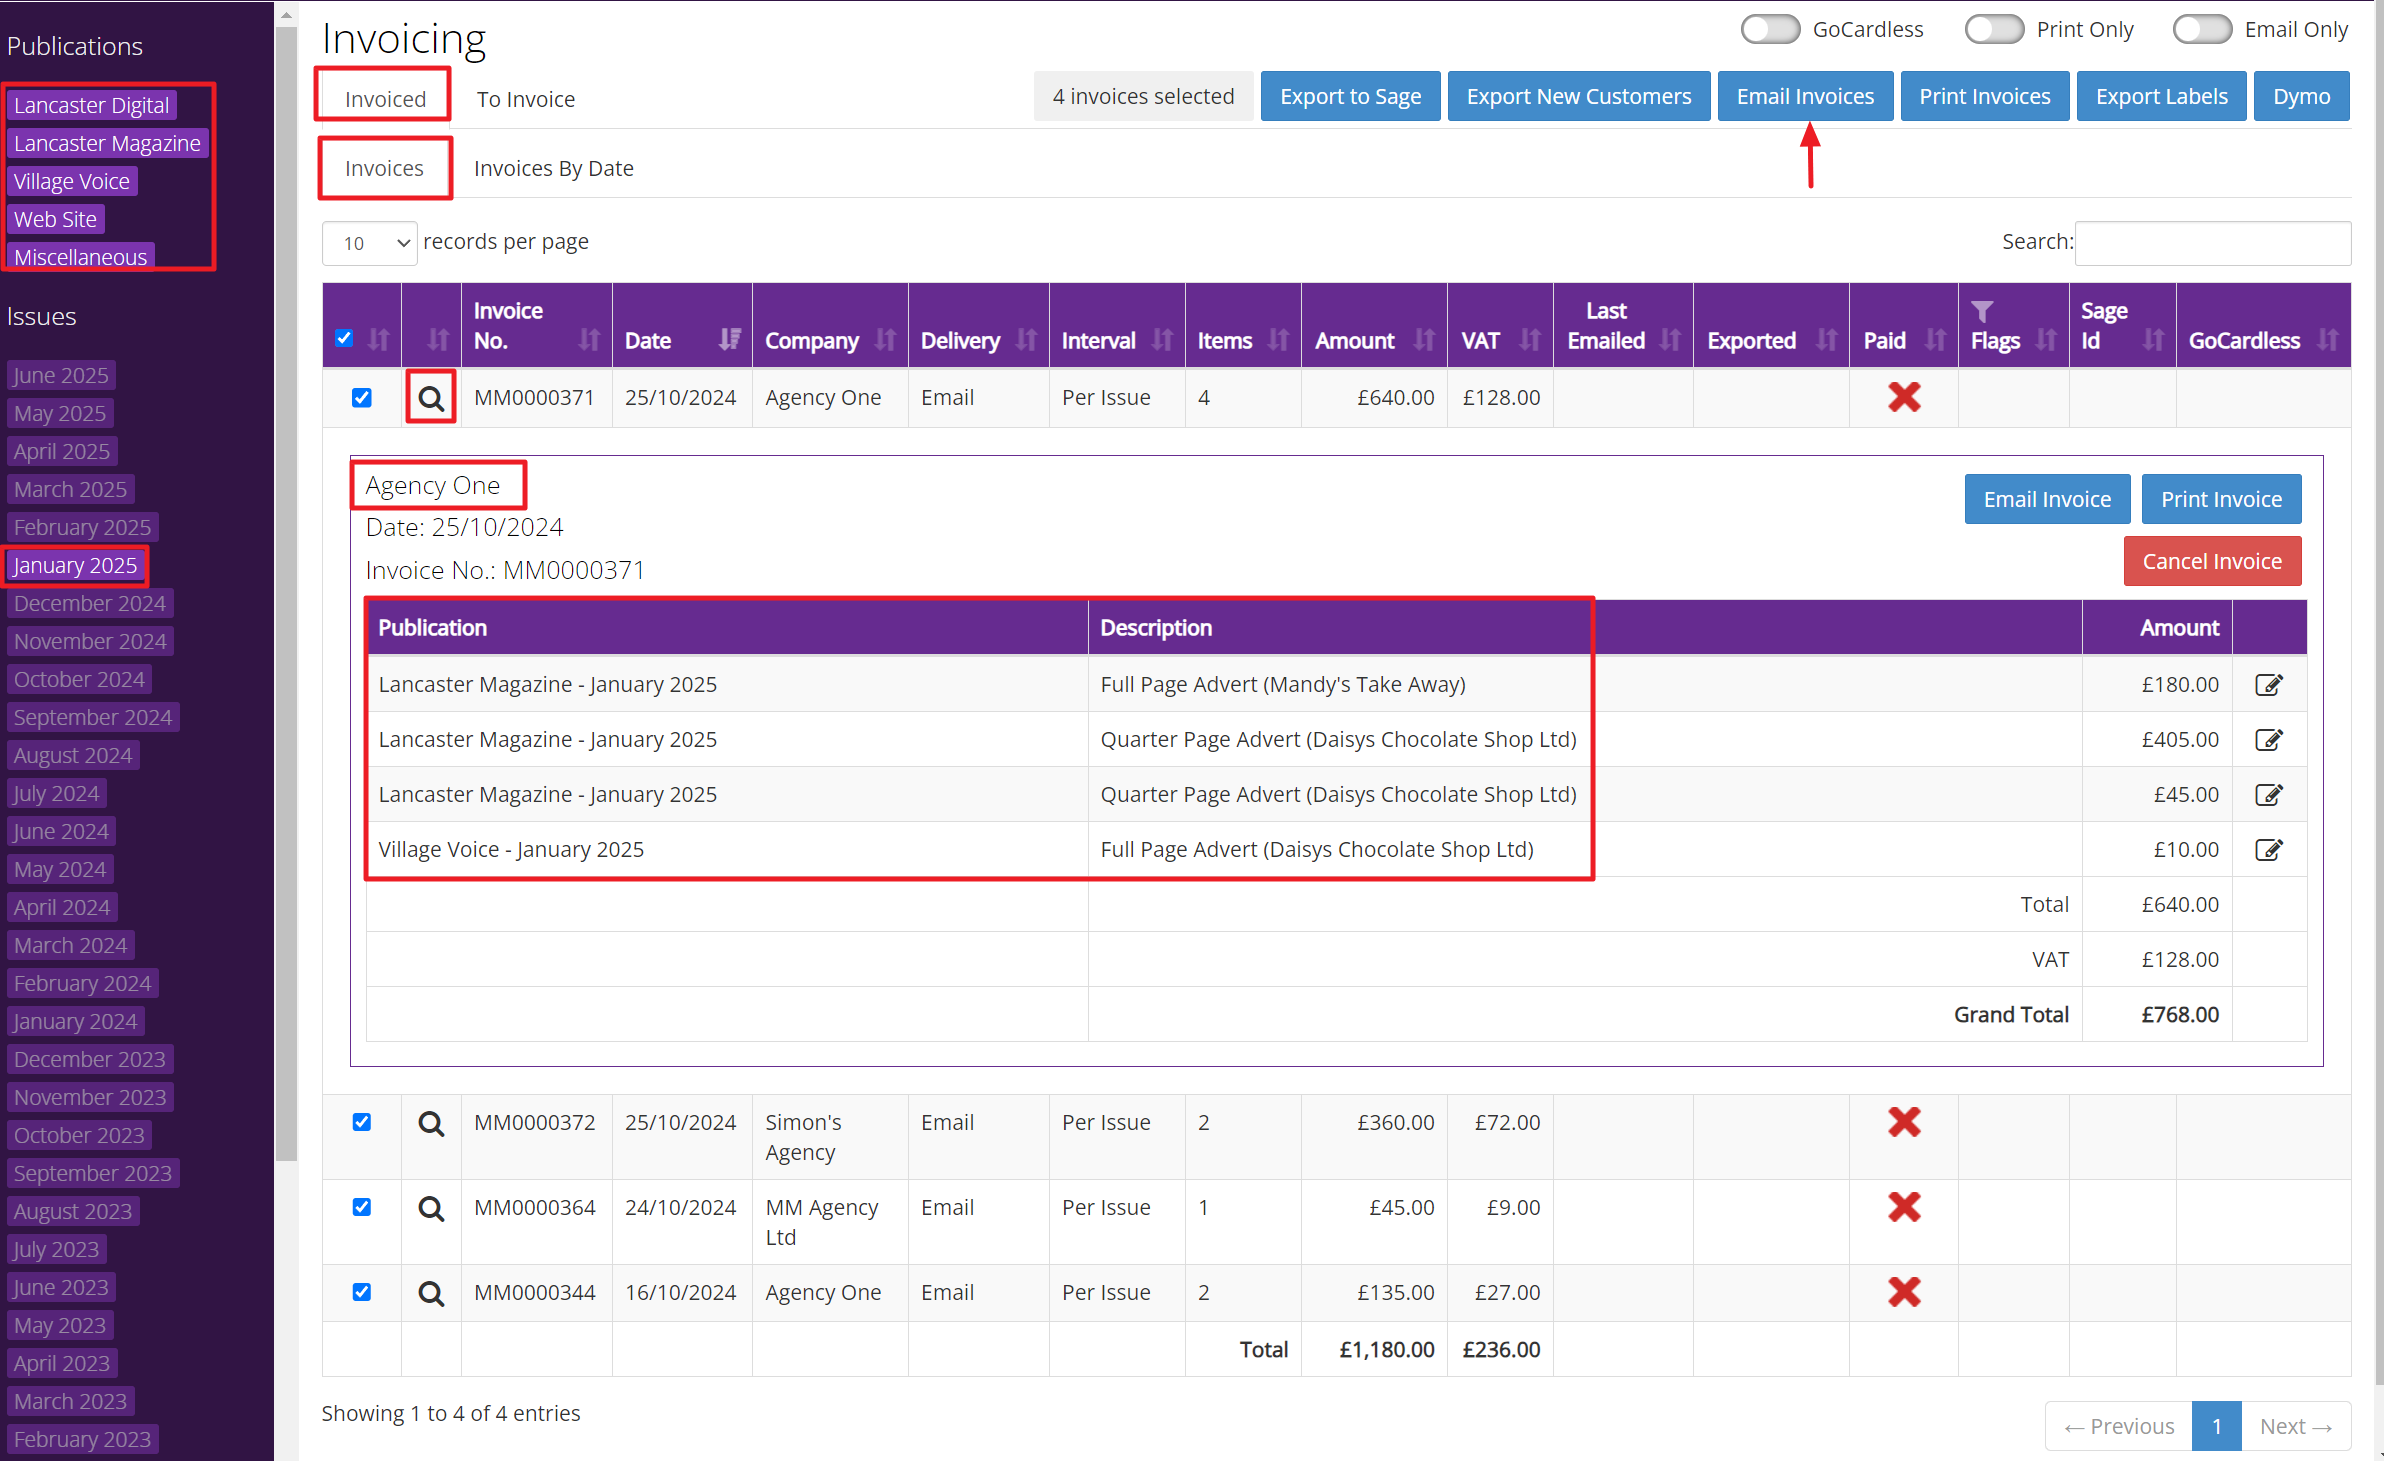This screenshot has width=2384, height=1461.
Task: Open the records per page dropdown
Action: (x=370, y=243)
